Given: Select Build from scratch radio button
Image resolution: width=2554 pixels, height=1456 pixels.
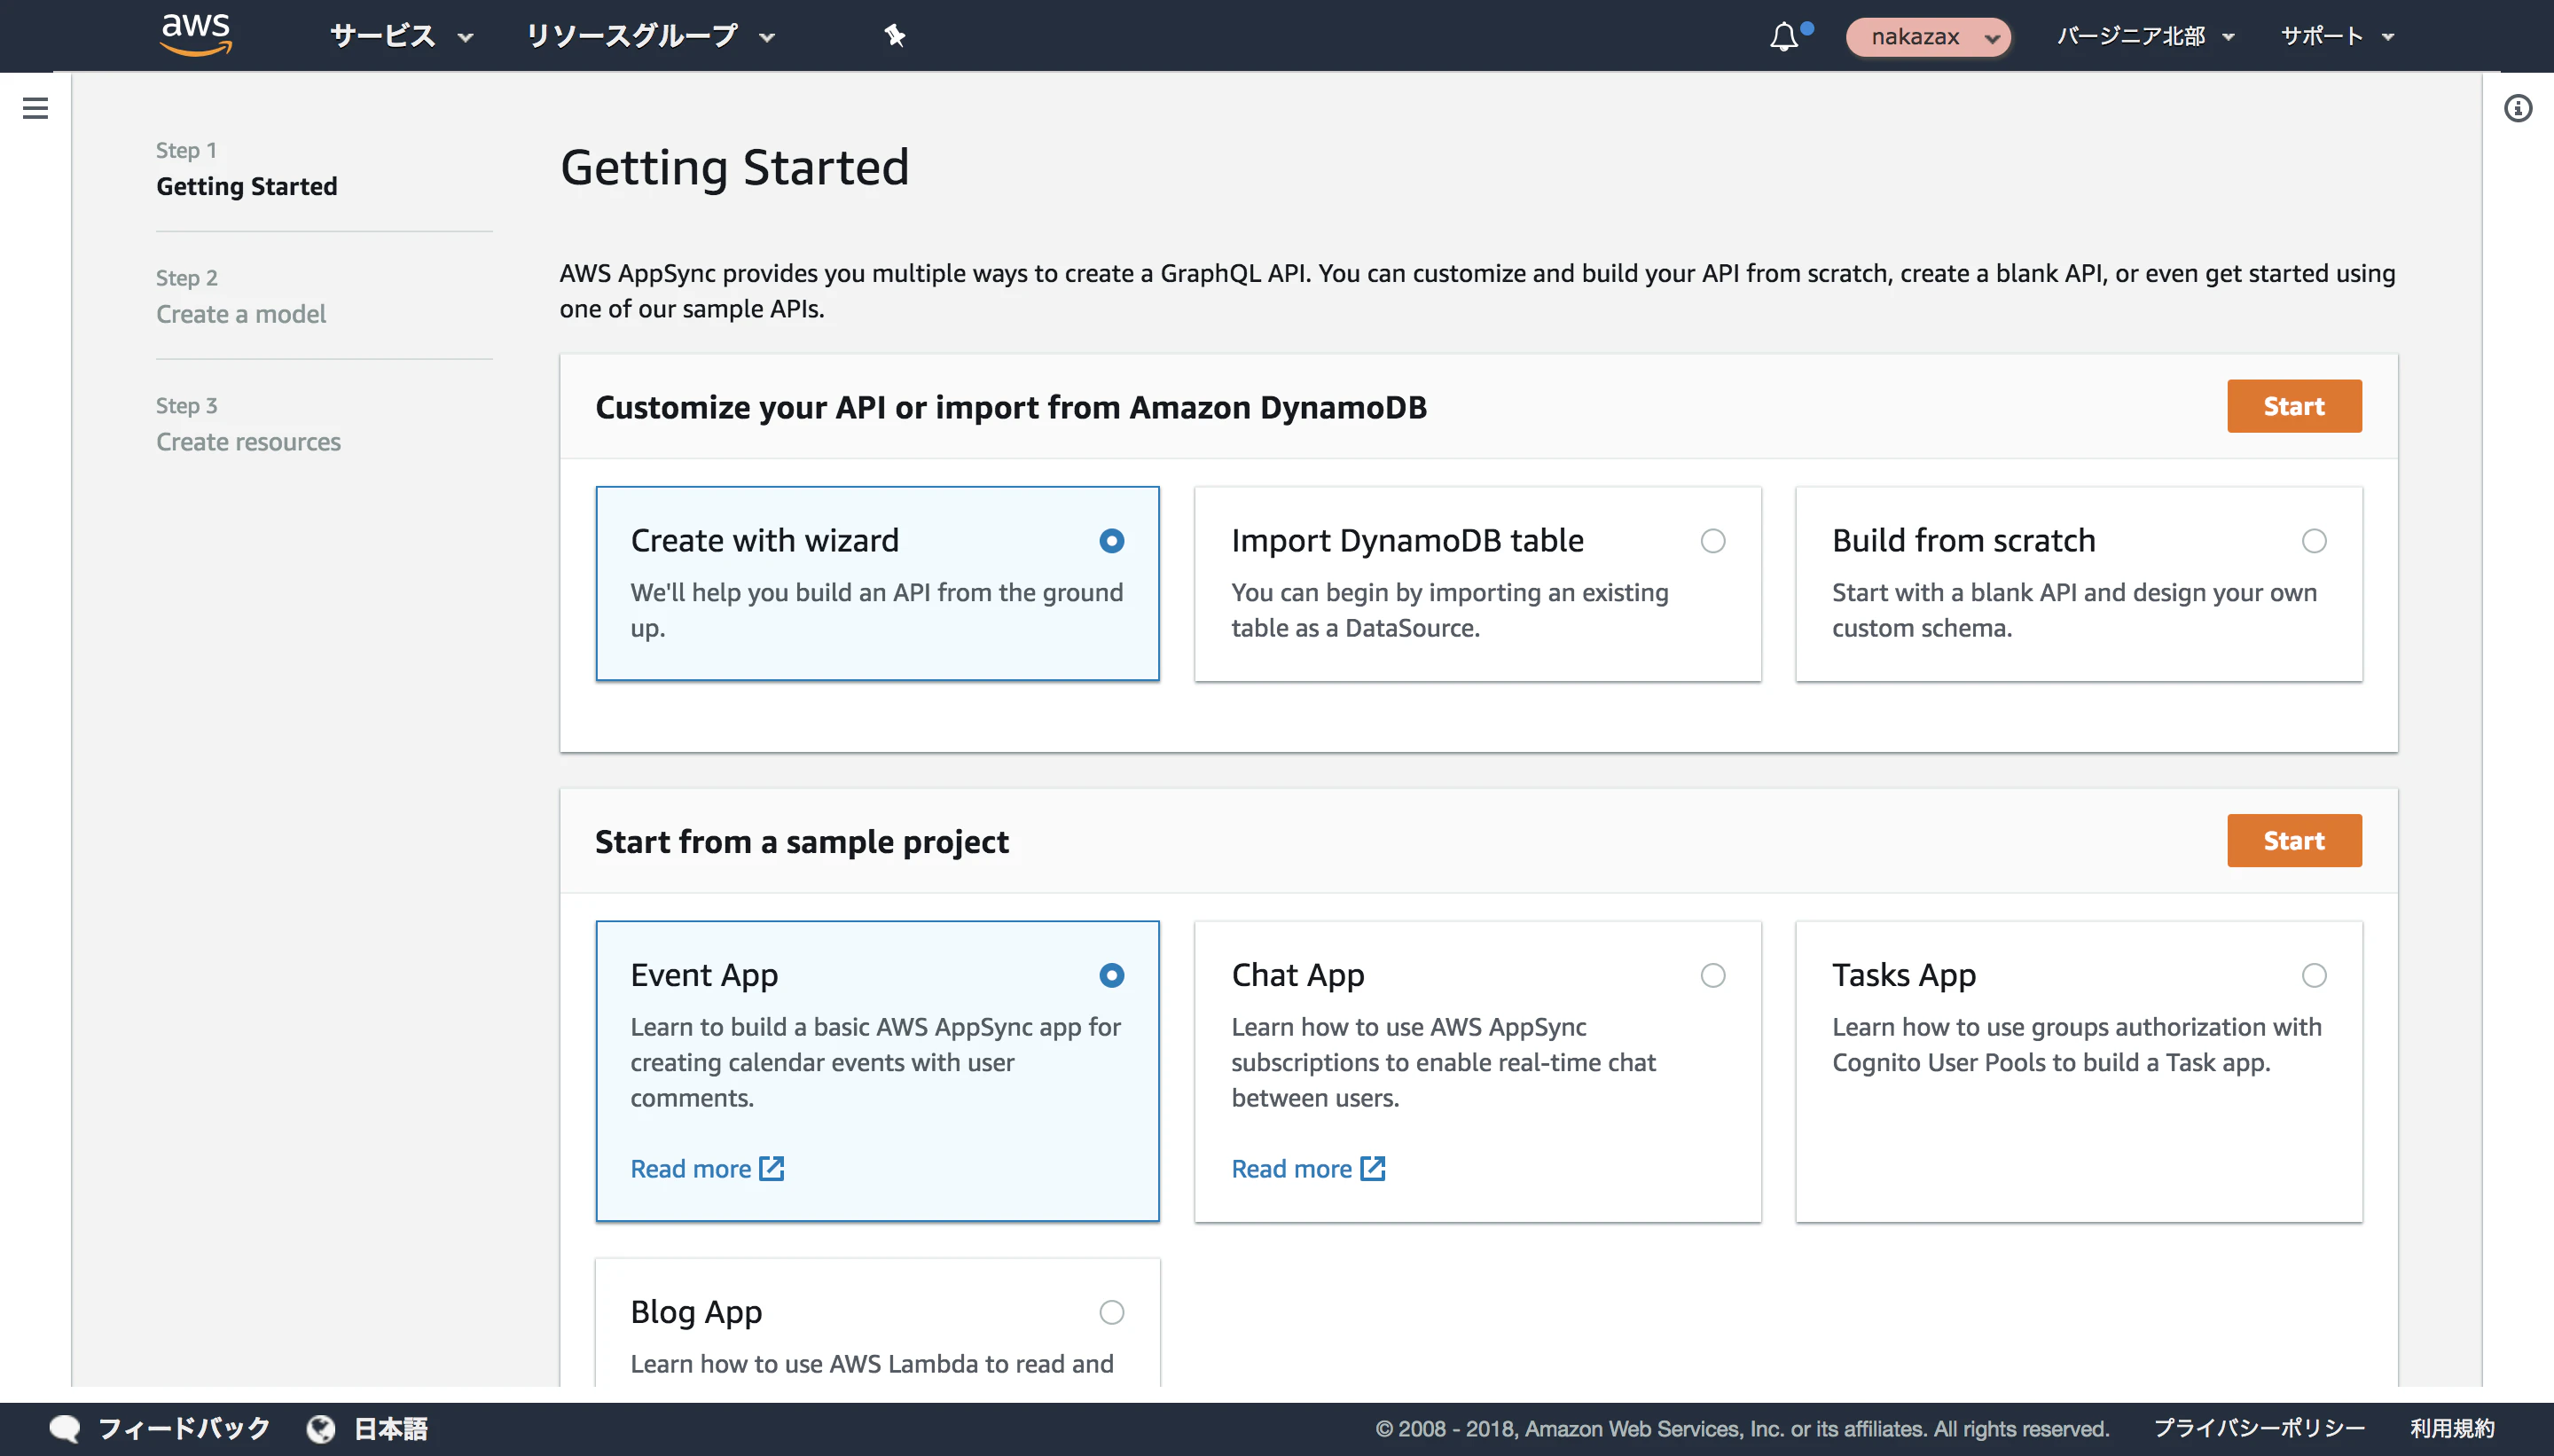Looking at the screenshot, I should 2314,541.
